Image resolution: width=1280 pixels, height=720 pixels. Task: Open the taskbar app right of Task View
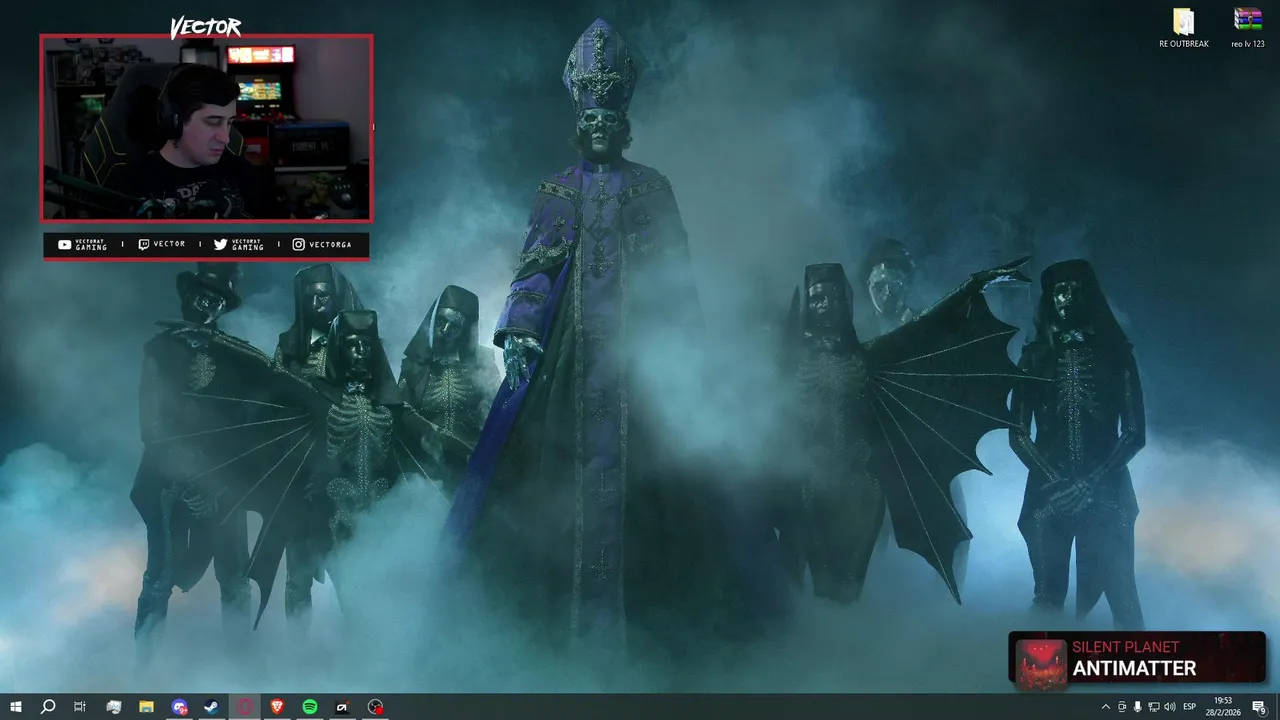[114, 707]
